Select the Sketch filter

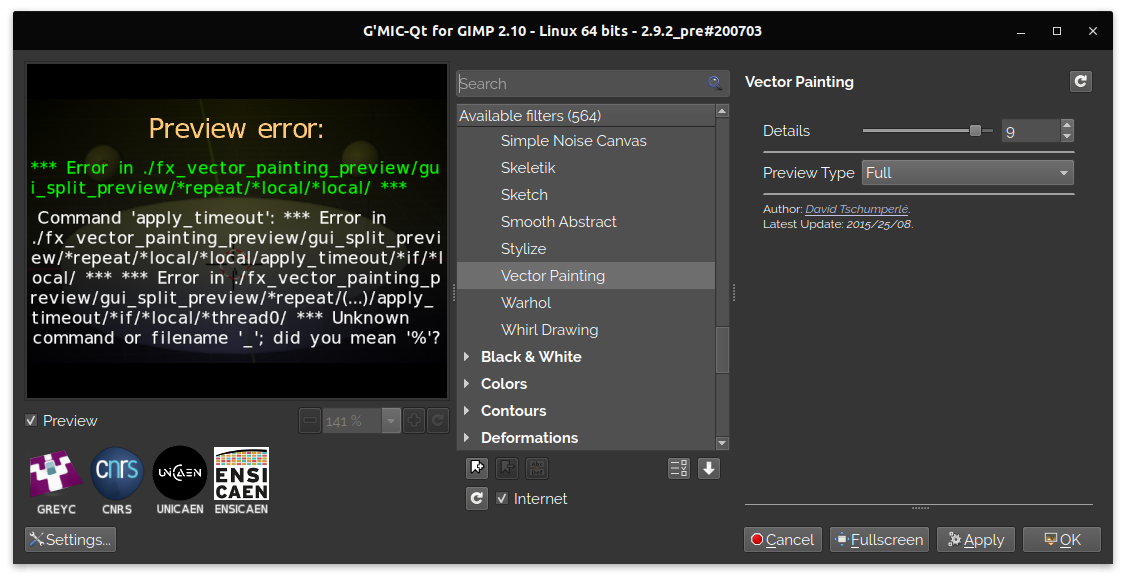(586, 195)
